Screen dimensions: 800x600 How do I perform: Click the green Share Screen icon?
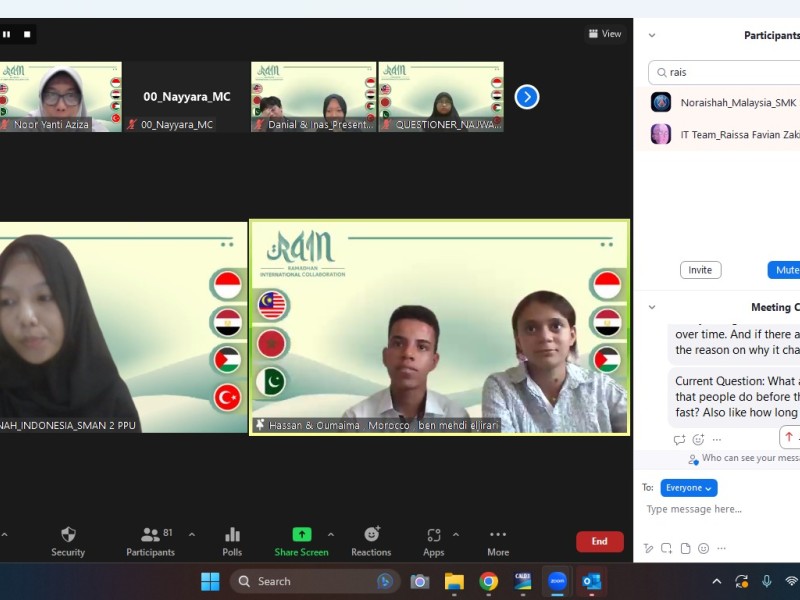tap(301, 535)
